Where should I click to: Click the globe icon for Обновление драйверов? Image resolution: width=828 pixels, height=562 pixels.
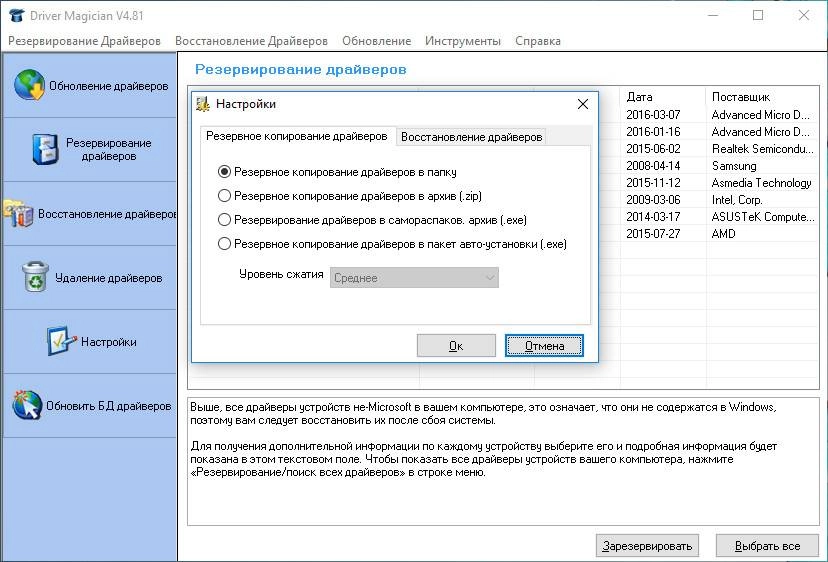click(x=29, y=85)
